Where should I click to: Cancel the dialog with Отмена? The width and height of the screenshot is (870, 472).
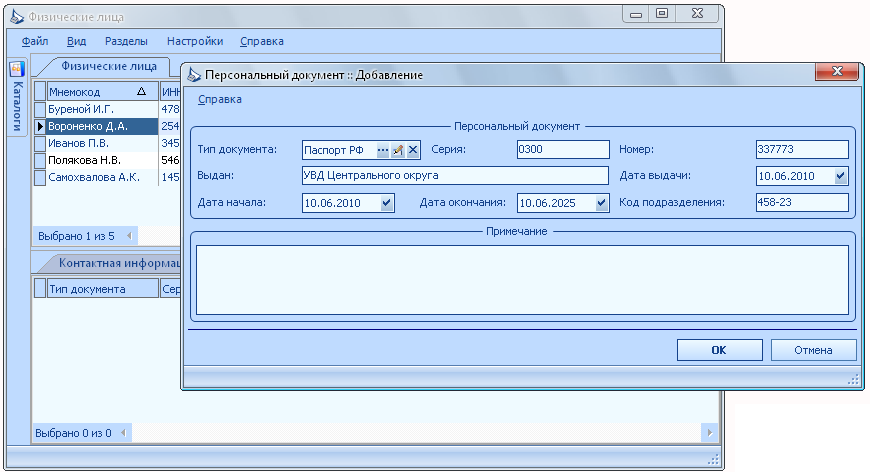(x=813, y=350)
